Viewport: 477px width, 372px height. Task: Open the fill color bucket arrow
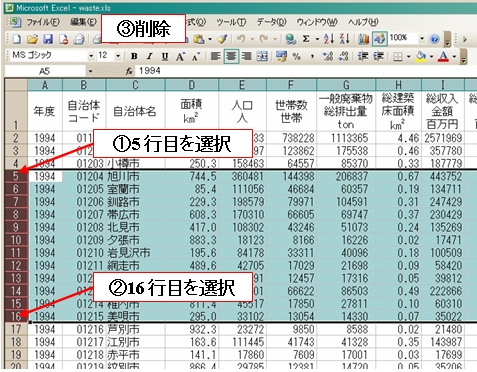432,56
